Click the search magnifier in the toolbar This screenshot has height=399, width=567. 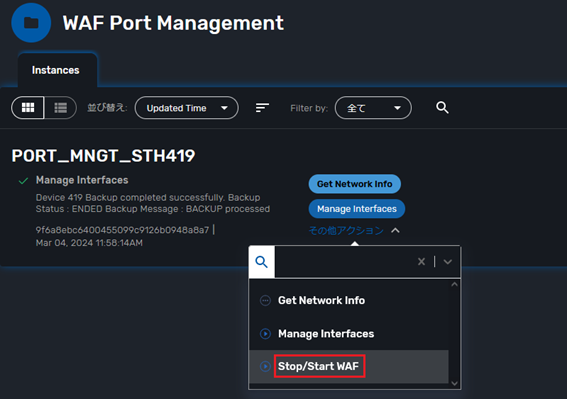pos(442,107)
